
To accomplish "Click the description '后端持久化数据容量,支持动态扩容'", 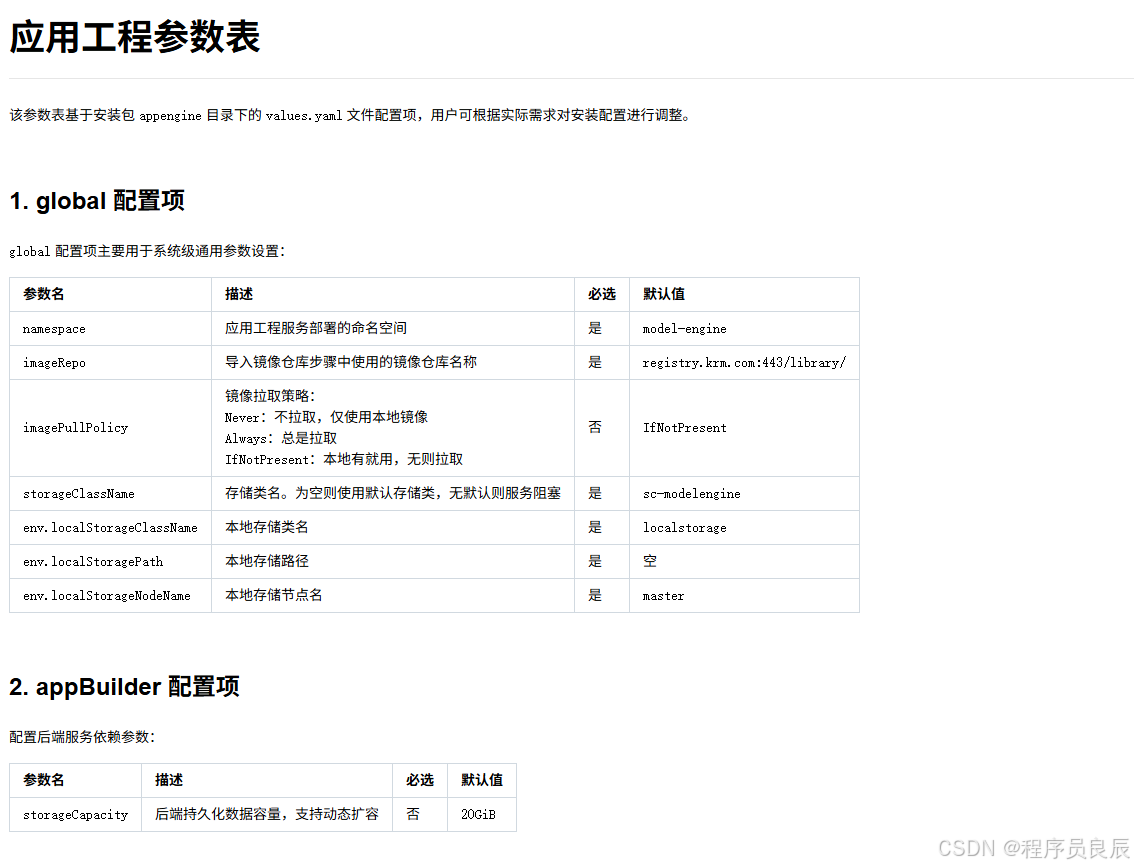I will pos(267,814).
